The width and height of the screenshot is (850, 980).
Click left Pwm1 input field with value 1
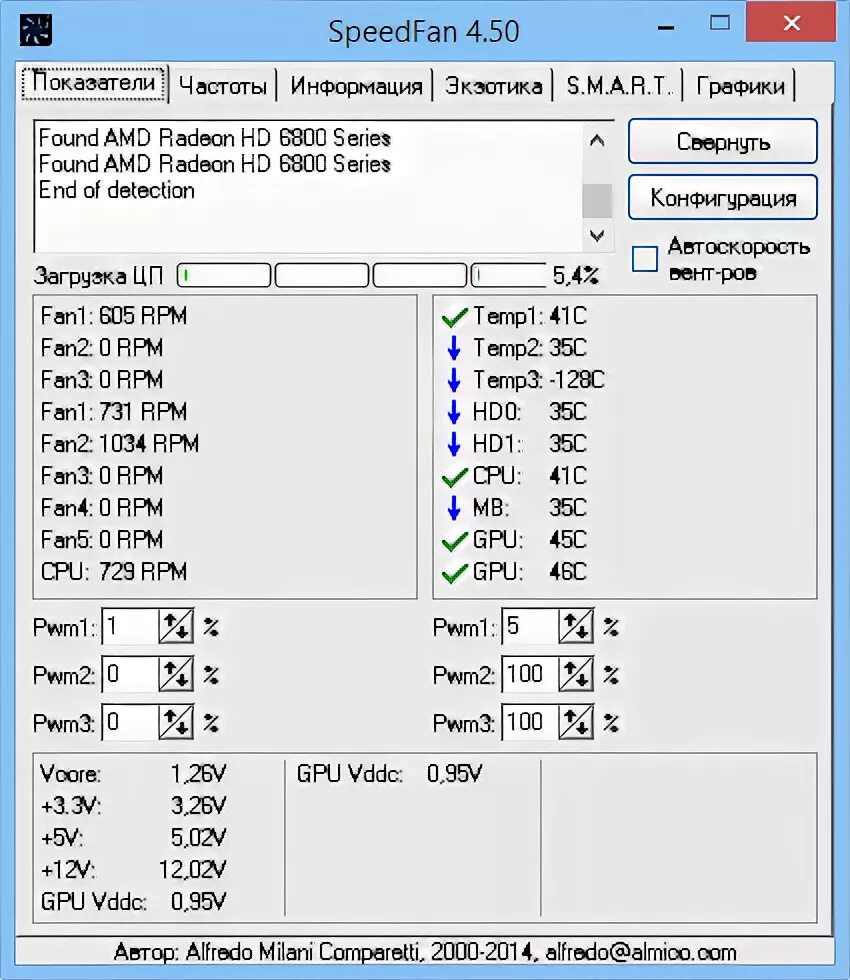click(131, 626)
